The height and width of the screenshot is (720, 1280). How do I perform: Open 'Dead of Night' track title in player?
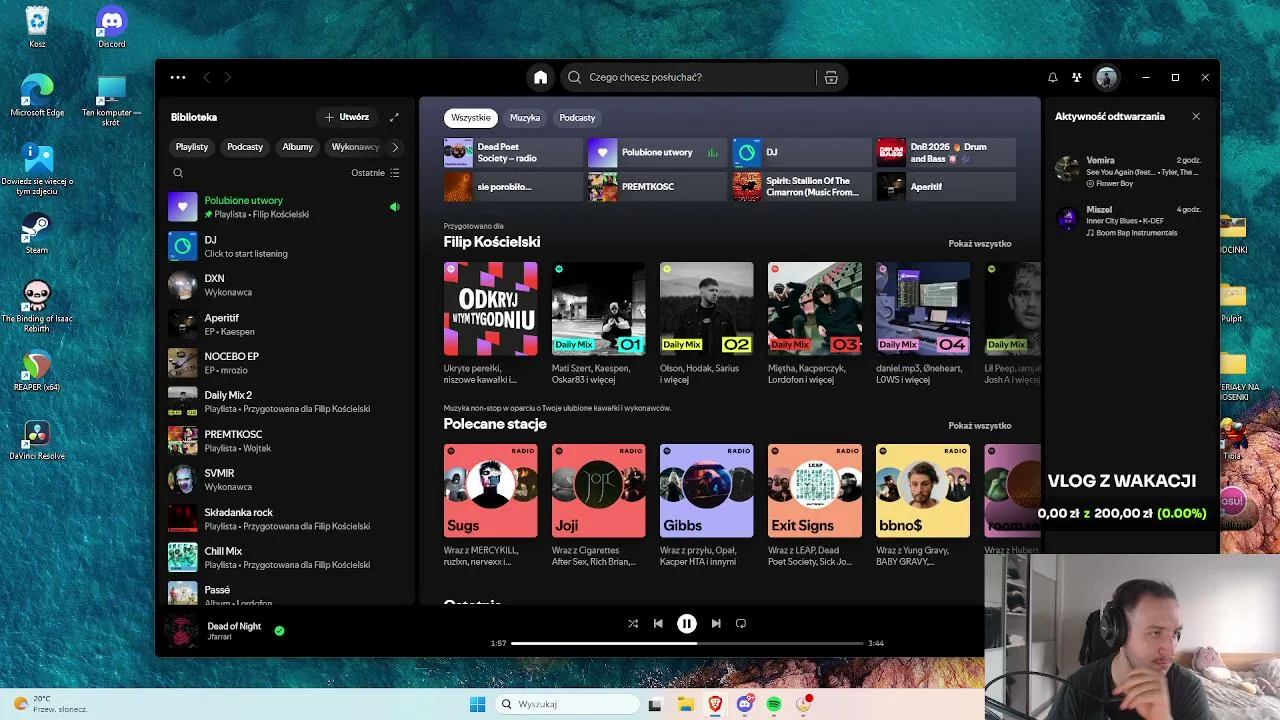[234, 626]
